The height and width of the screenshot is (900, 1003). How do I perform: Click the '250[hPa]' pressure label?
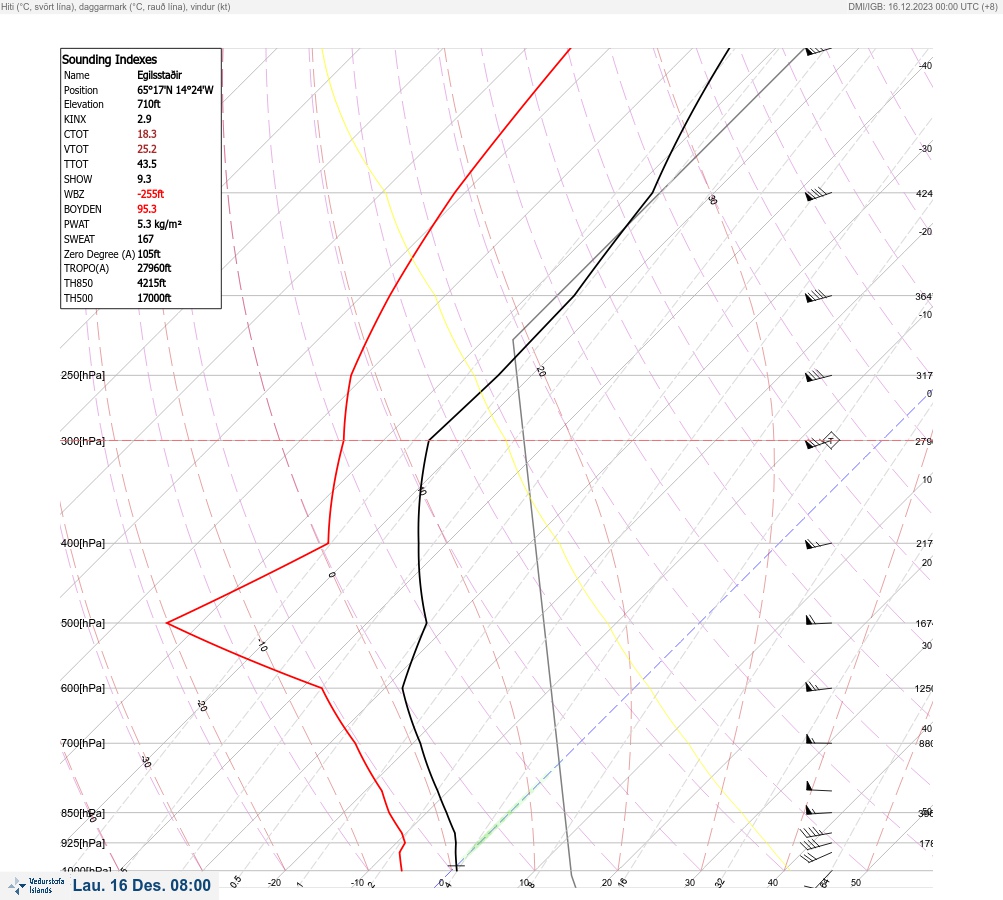point(83,375)
